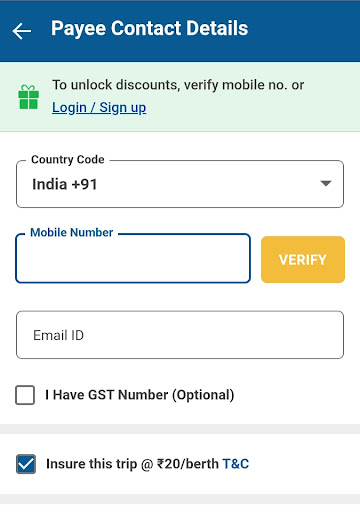Click the Insure this trip ₹20/berth label
Image resolution: width=360 pixels, height=512 pixels.
(132, 464)
